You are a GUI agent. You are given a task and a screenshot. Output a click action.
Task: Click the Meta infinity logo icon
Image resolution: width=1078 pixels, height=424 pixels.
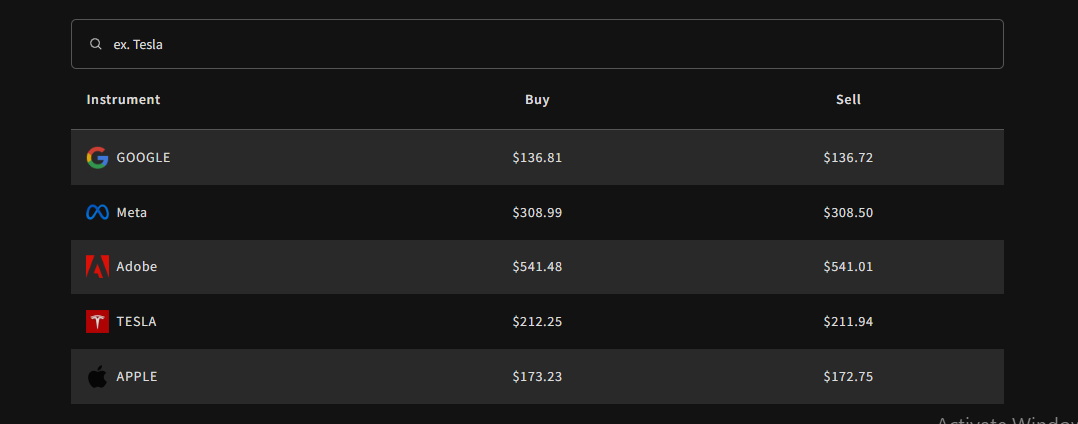(97, 212)
